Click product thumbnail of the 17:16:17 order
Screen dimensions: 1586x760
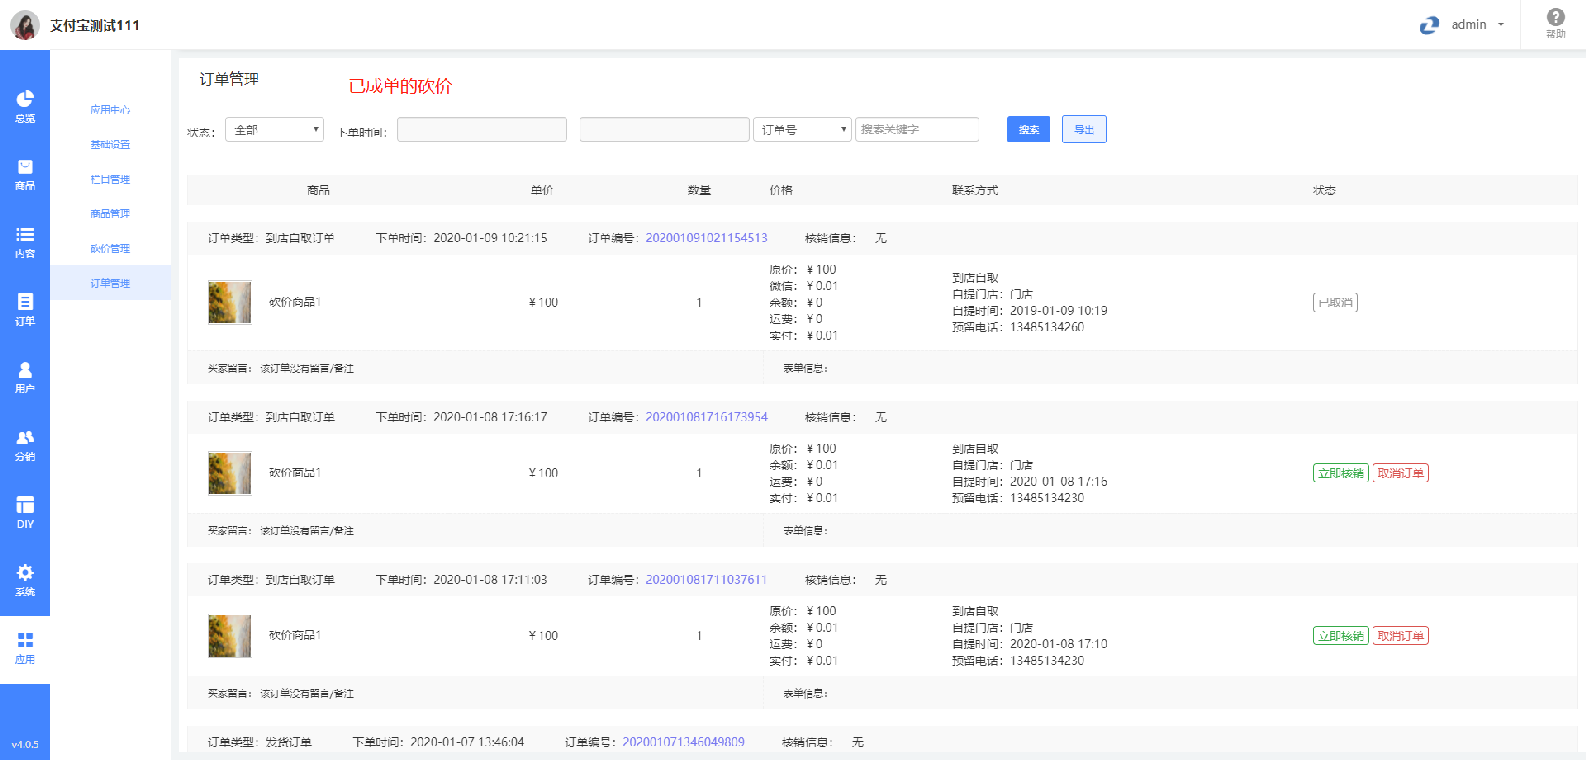(x=230, y=473)
